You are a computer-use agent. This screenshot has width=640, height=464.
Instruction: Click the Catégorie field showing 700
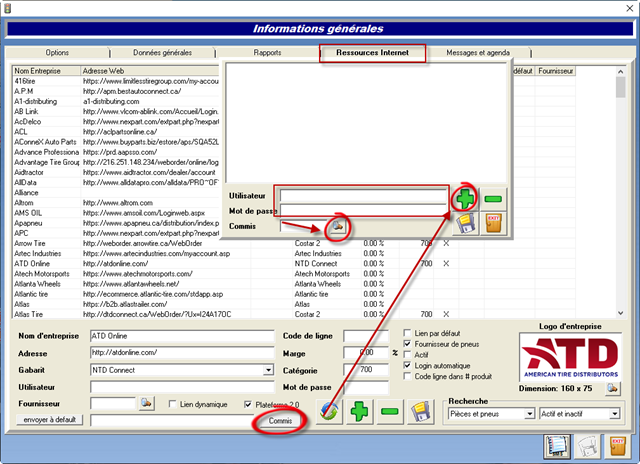[366, 370]
